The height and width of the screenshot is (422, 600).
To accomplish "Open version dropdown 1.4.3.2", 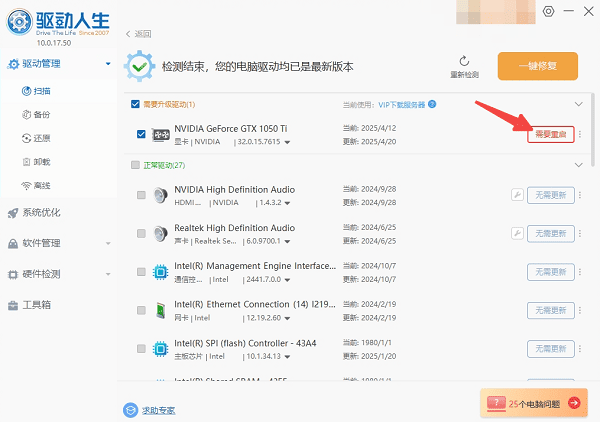I will click(287, 203).
